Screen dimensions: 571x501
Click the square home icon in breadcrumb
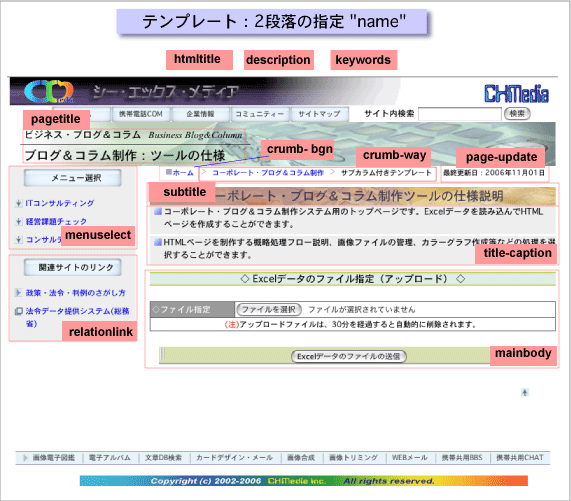pos(169,172)
